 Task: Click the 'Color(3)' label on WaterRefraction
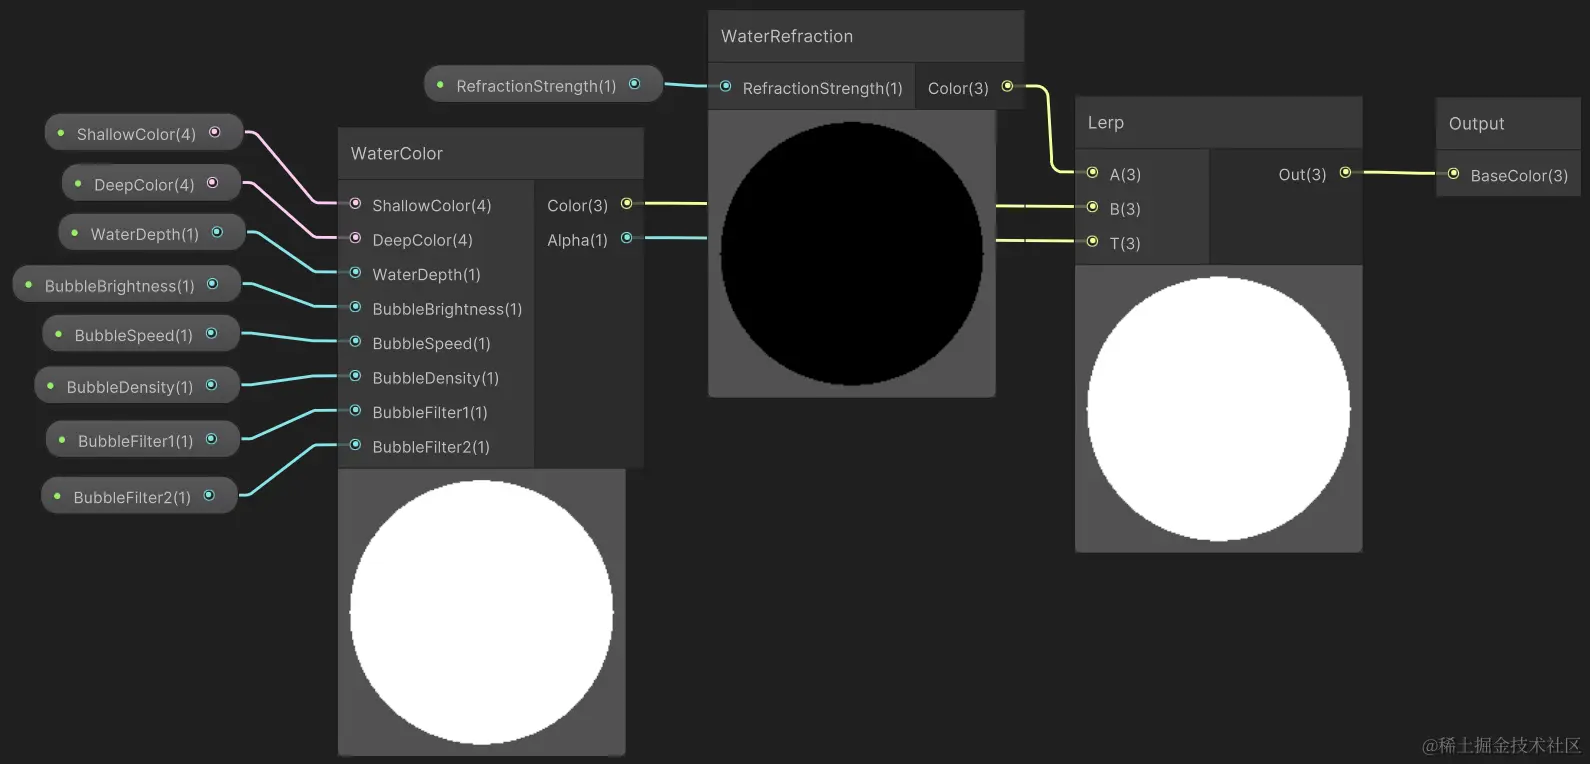(958, 88)
